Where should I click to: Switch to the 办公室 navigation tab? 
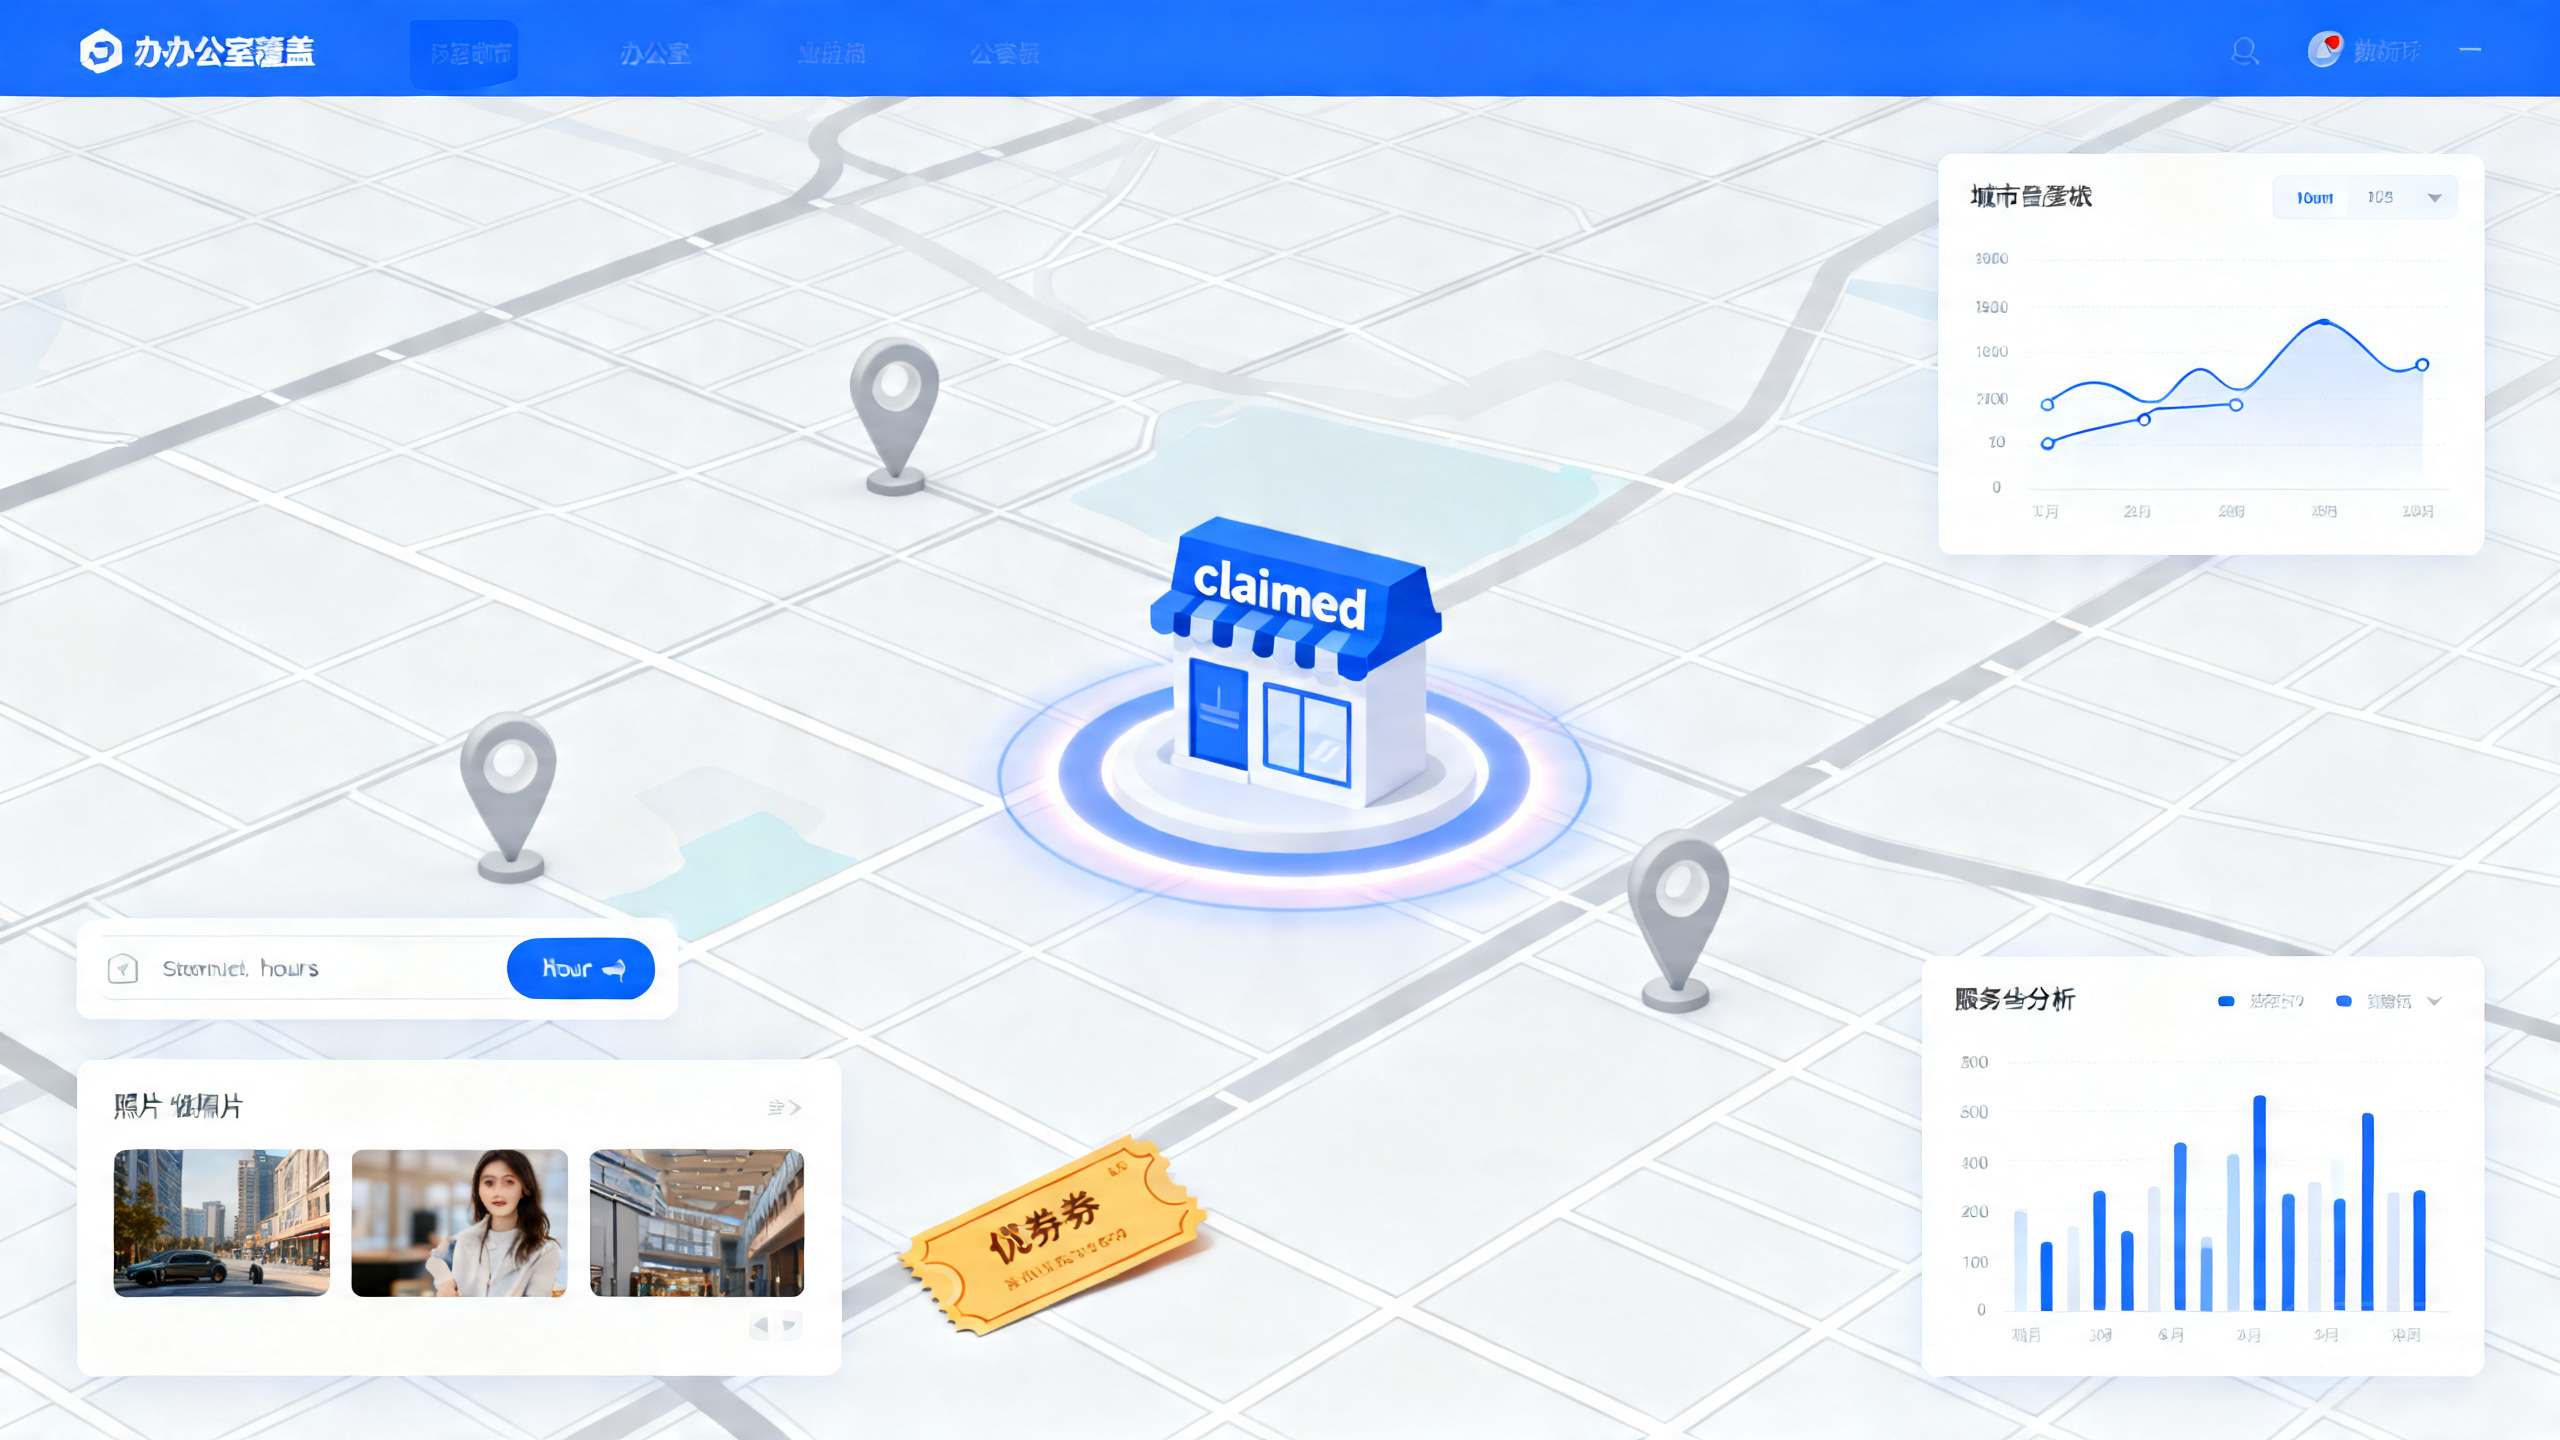(655, 53)
